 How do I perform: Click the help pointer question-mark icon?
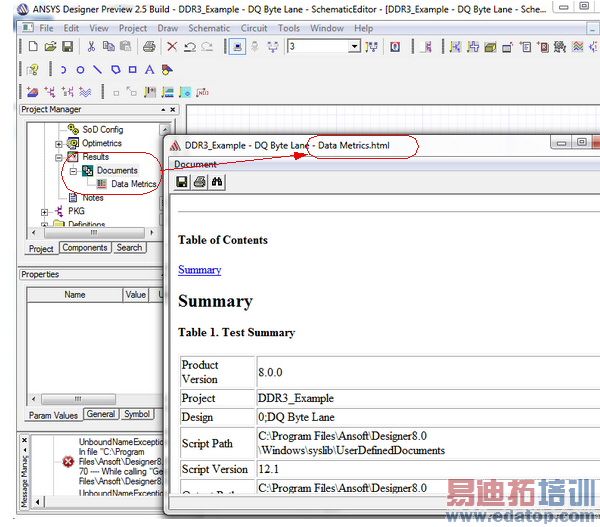coord(33,70)
